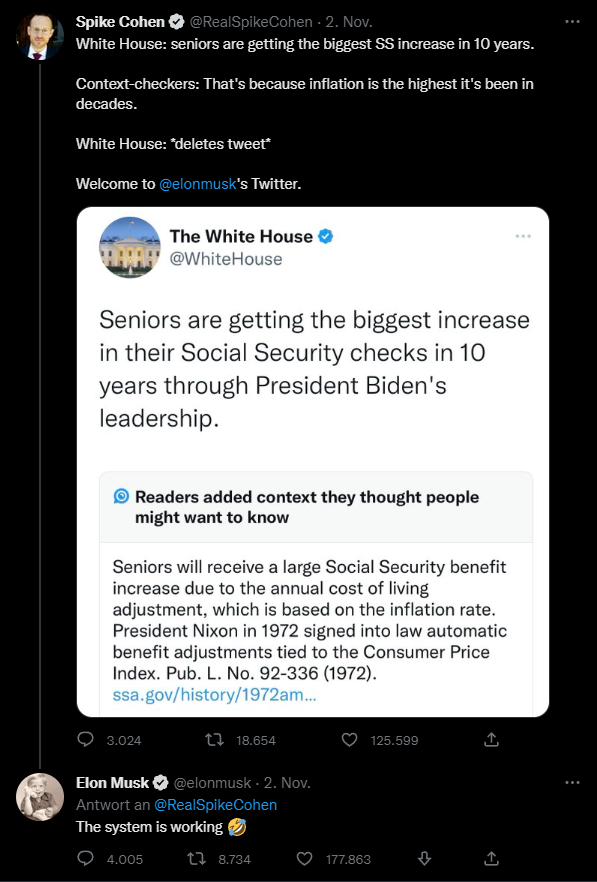Open the @RealSpikeCohen reply mention
Image resolution: width=597 pixels, height=882 pixels.
click(216, 805)
